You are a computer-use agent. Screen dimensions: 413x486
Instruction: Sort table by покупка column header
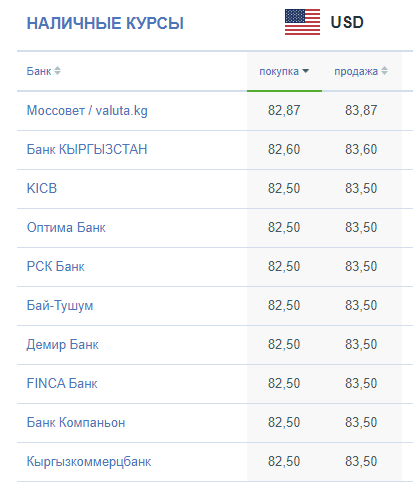[x=279, y=71]
